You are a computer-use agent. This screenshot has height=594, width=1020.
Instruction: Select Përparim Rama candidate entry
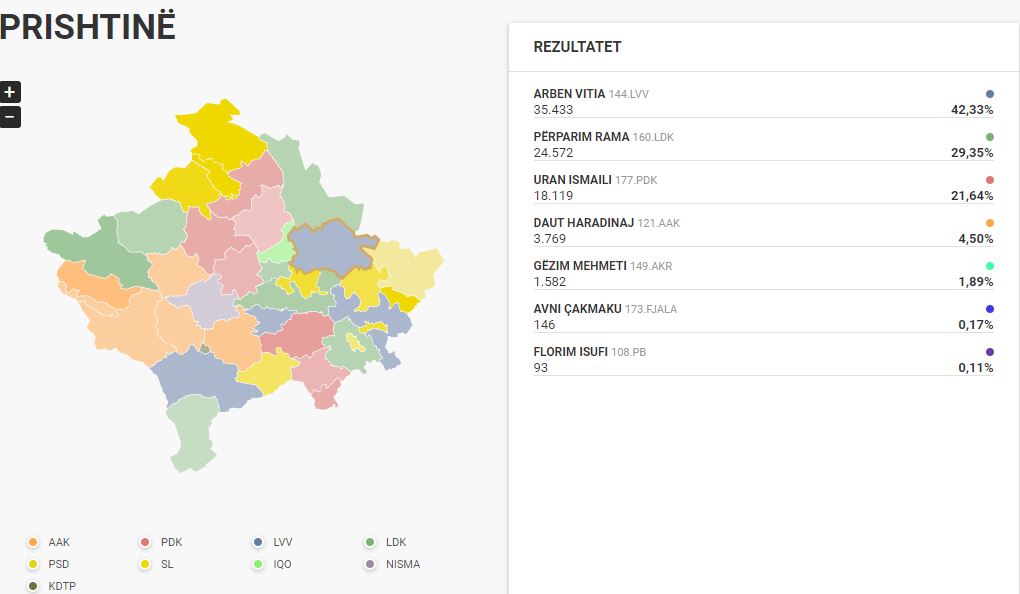point(763,144)
